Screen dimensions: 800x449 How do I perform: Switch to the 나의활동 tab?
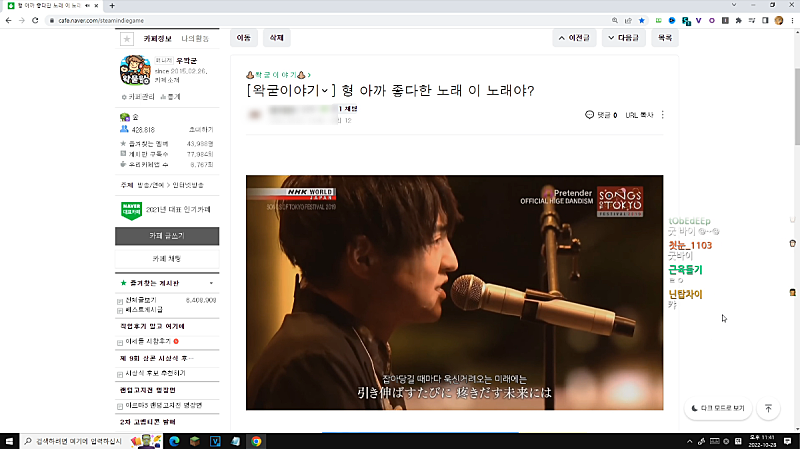click(x=195, y=39)
